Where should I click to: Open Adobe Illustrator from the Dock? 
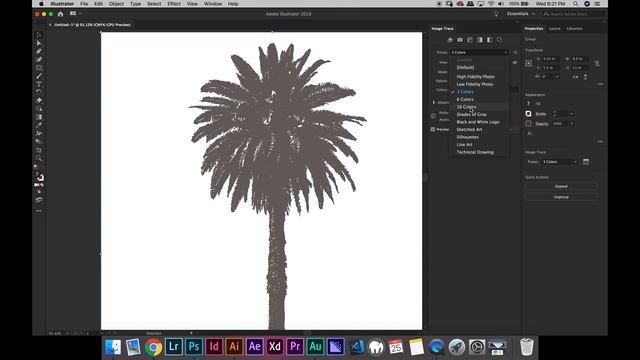coord(234,347)
